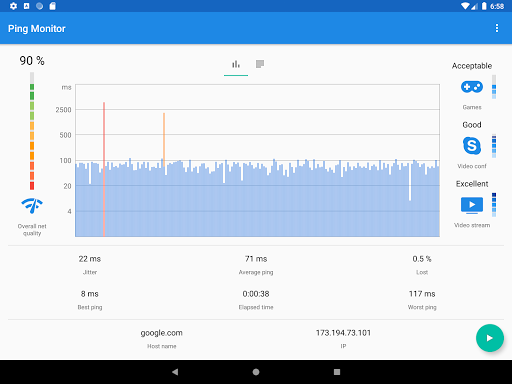The height and width of the screenshot is (384, 512).
Task: Go back with Android back button
Action: coord(175,372)
